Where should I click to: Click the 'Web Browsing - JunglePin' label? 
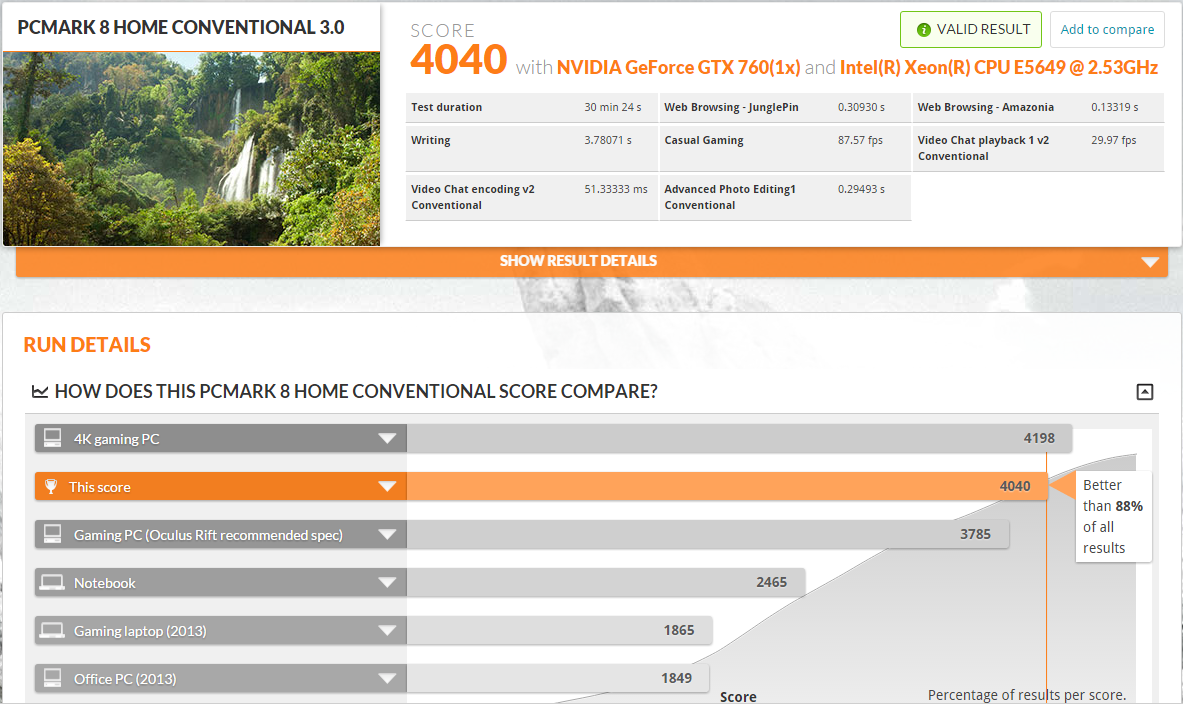coord(731,107)
